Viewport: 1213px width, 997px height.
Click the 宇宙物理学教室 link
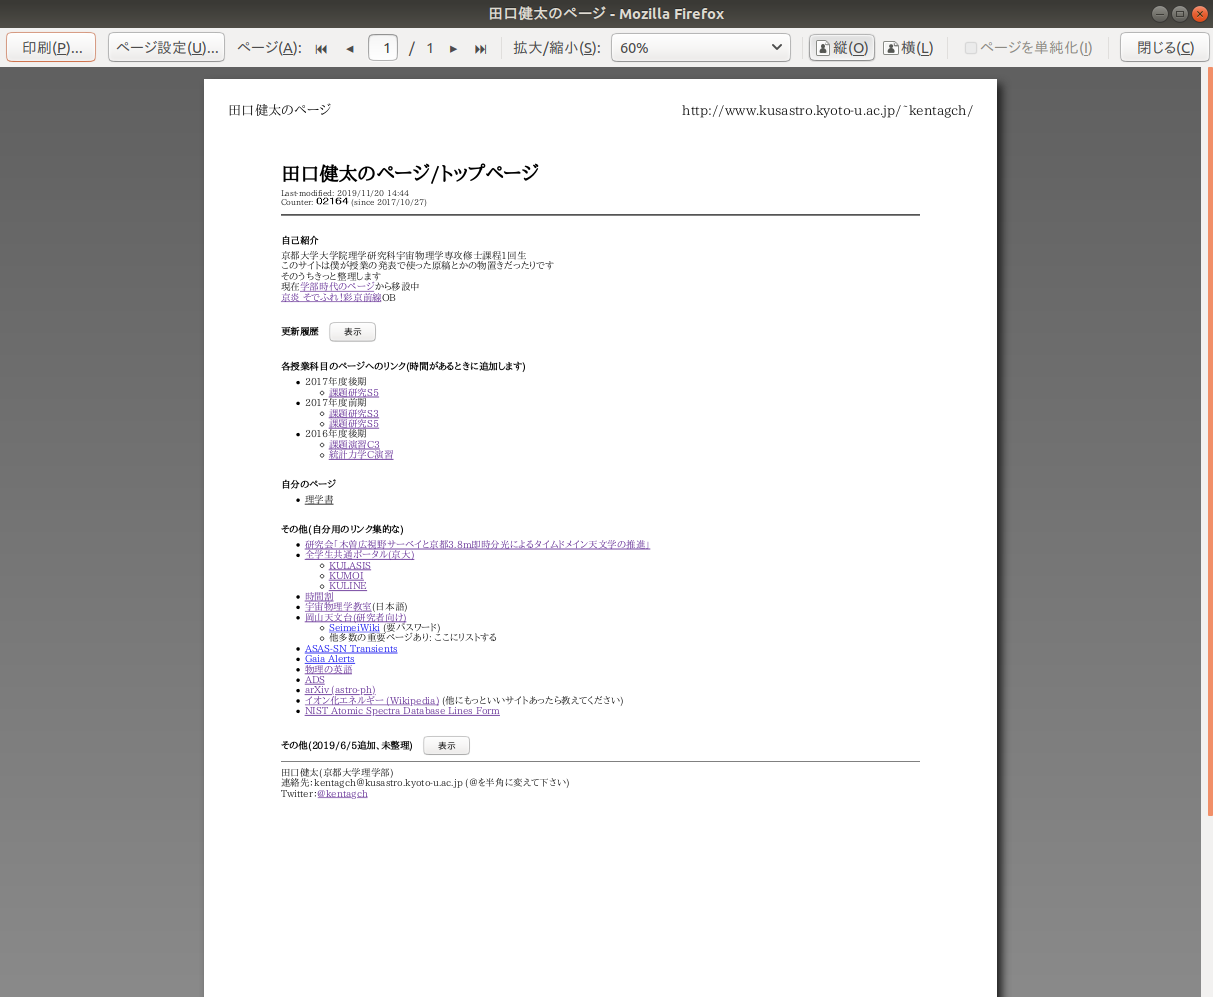tap(338, 607)
